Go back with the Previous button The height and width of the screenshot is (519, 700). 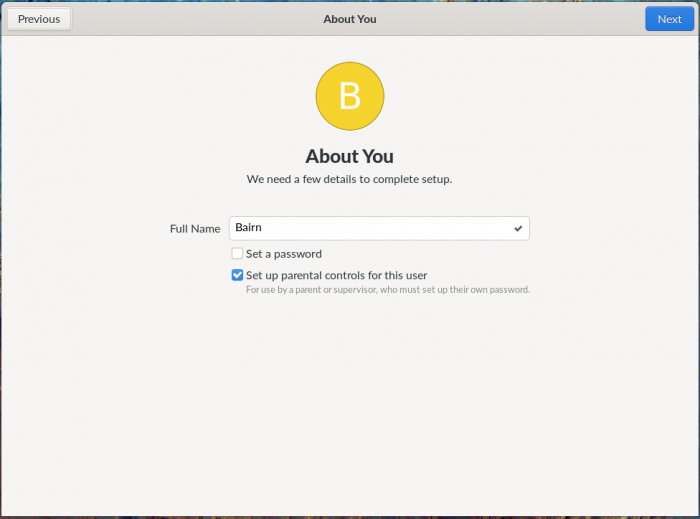pos(39,19)
